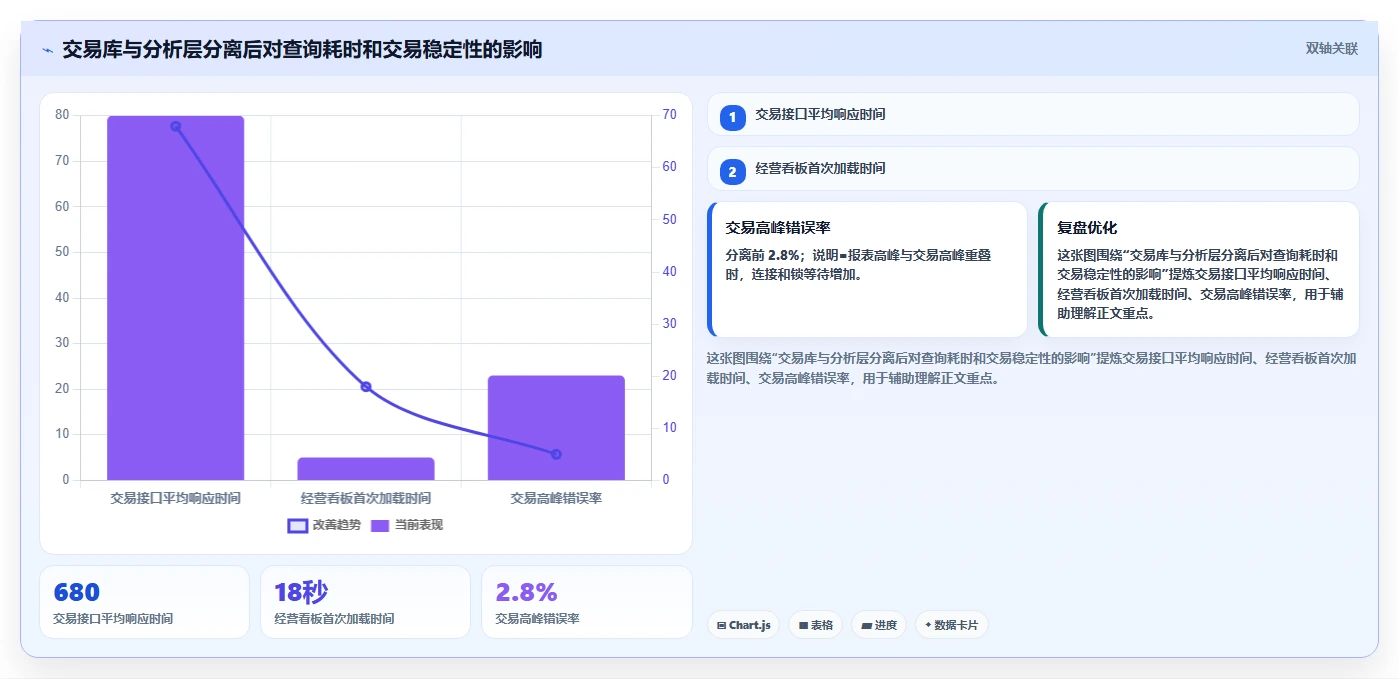The image size is (1399, 679).
Task: Click trend line point above 交易接口平均响应时间
Action: [x=175, y=126]
